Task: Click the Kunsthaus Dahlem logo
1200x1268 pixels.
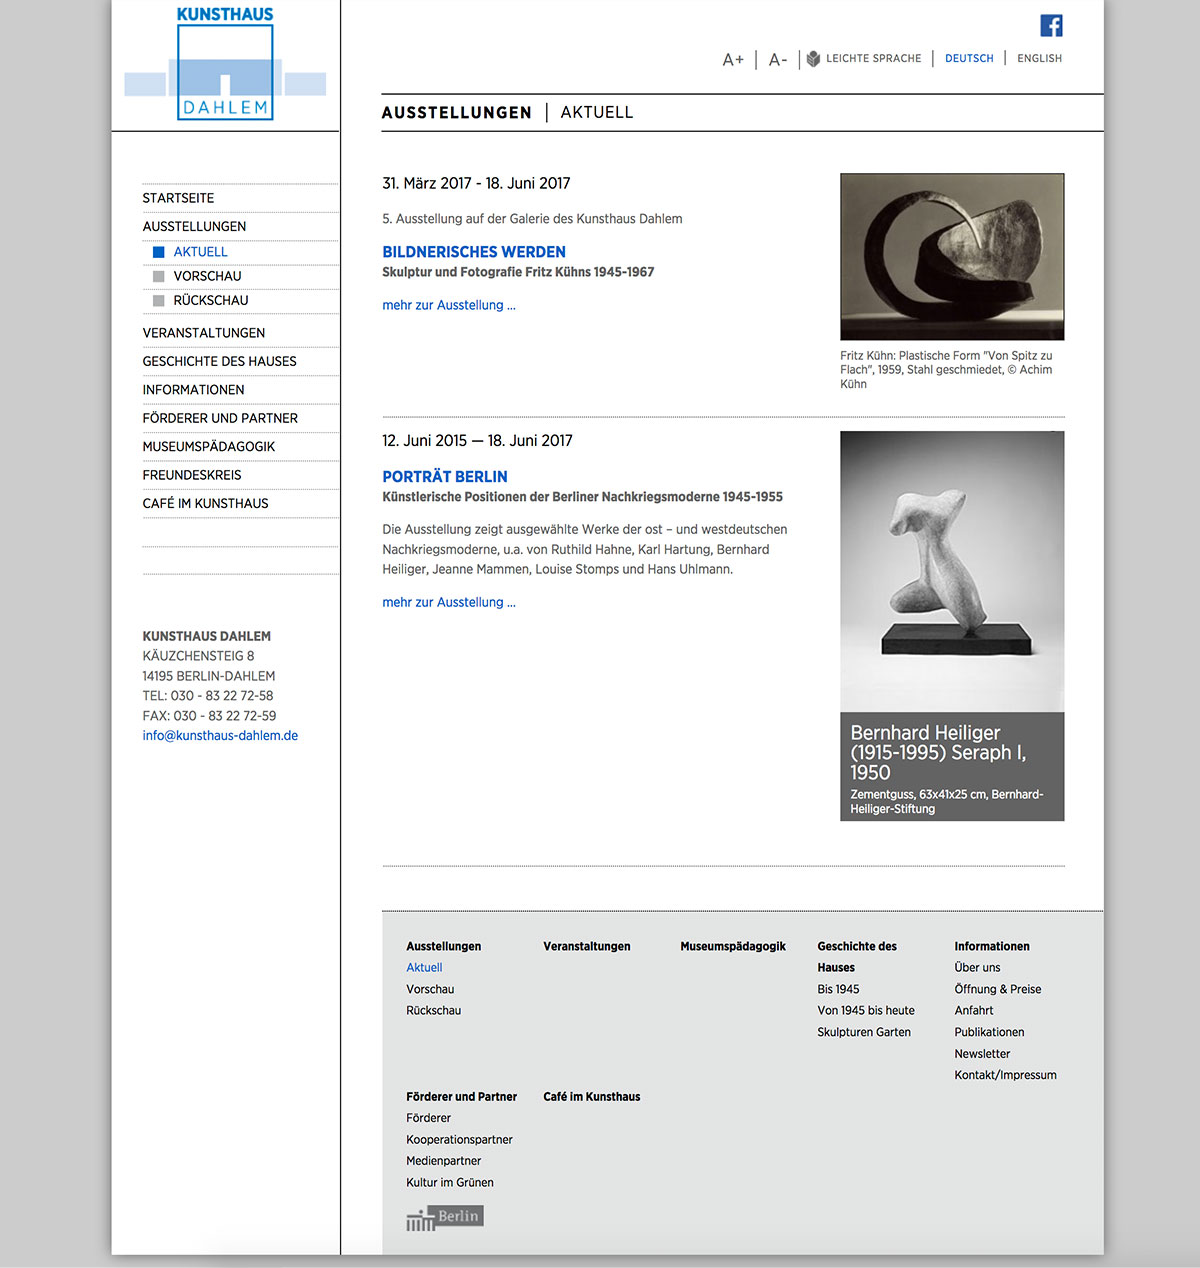Action: tap(225, 64)
